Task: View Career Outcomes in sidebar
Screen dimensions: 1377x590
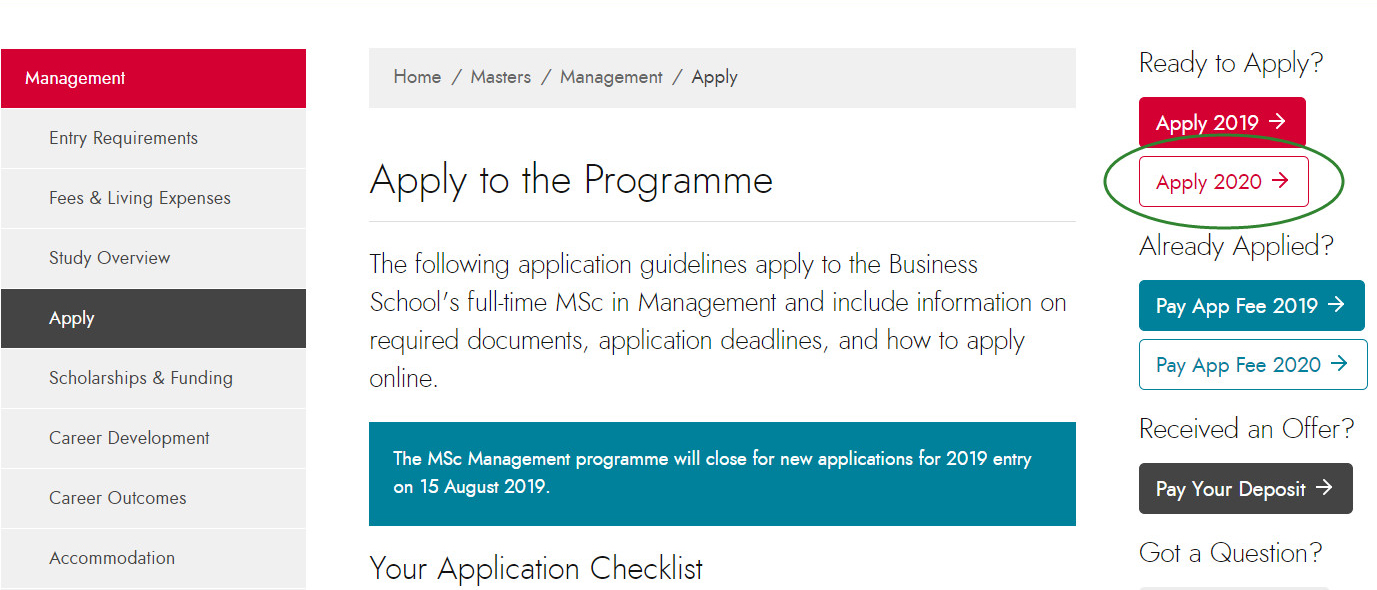Action: [x=153, y=498]
